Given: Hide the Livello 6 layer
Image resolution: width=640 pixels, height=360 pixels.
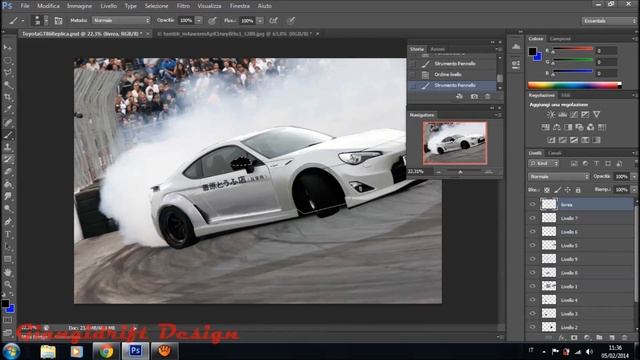Looking at the screenshot, I should coord(532,231).
